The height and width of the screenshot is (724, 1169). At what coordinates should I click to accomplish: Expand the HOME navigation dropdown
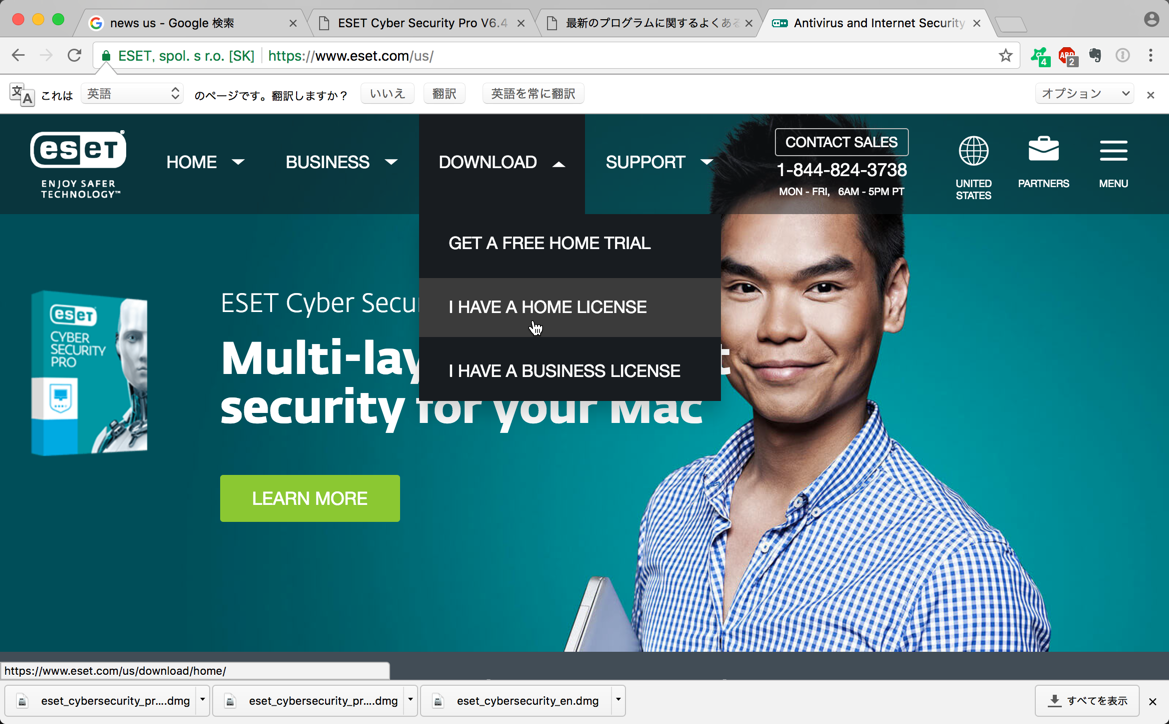coord(205,162)
